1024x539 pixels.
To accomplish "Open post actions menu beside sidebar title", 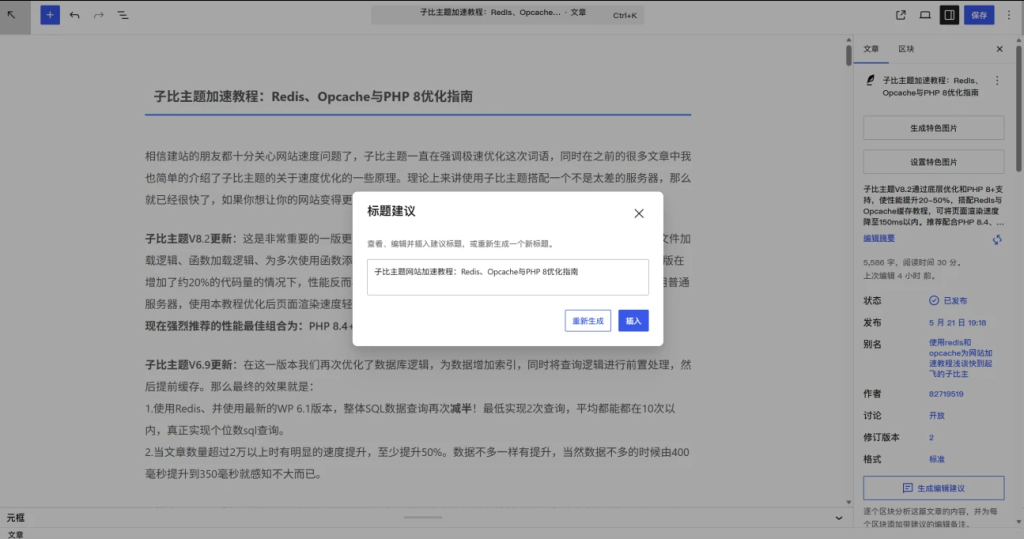I will pyautogui.click(x=997, y=80).
